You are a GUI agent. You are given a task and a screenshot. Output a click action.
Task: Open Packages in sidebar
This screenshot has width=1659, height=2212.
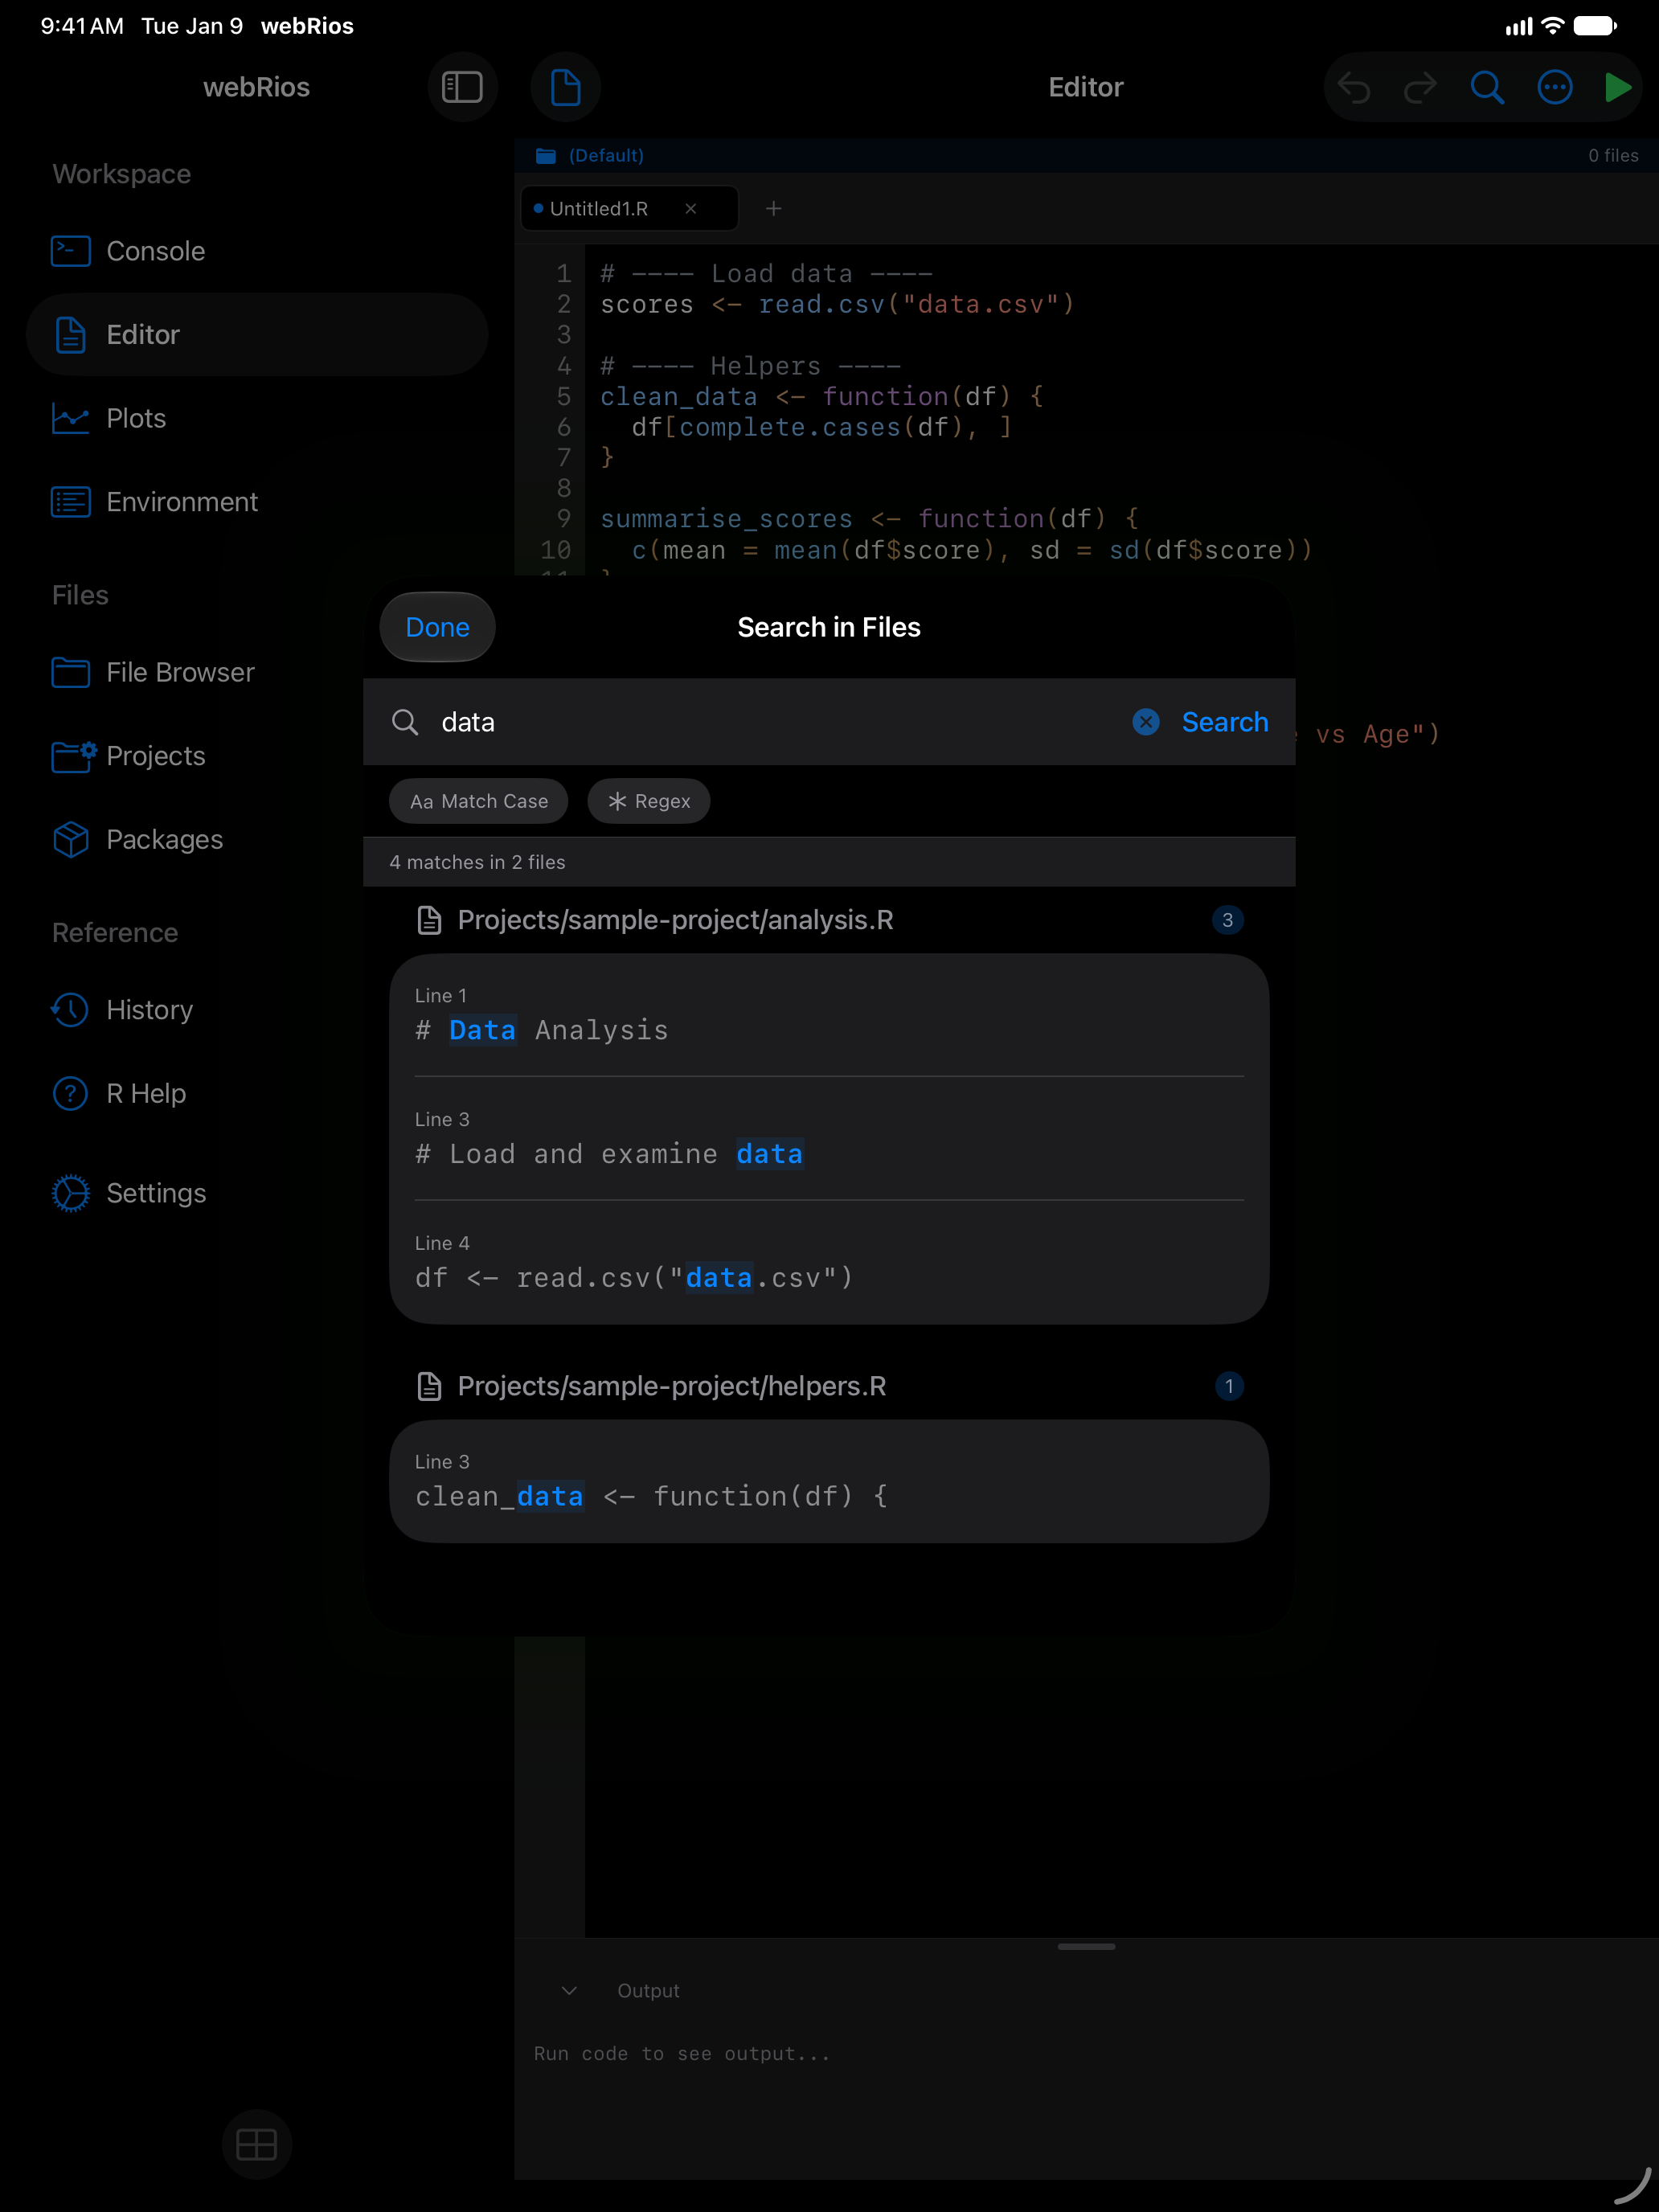(x=257, y=840)
